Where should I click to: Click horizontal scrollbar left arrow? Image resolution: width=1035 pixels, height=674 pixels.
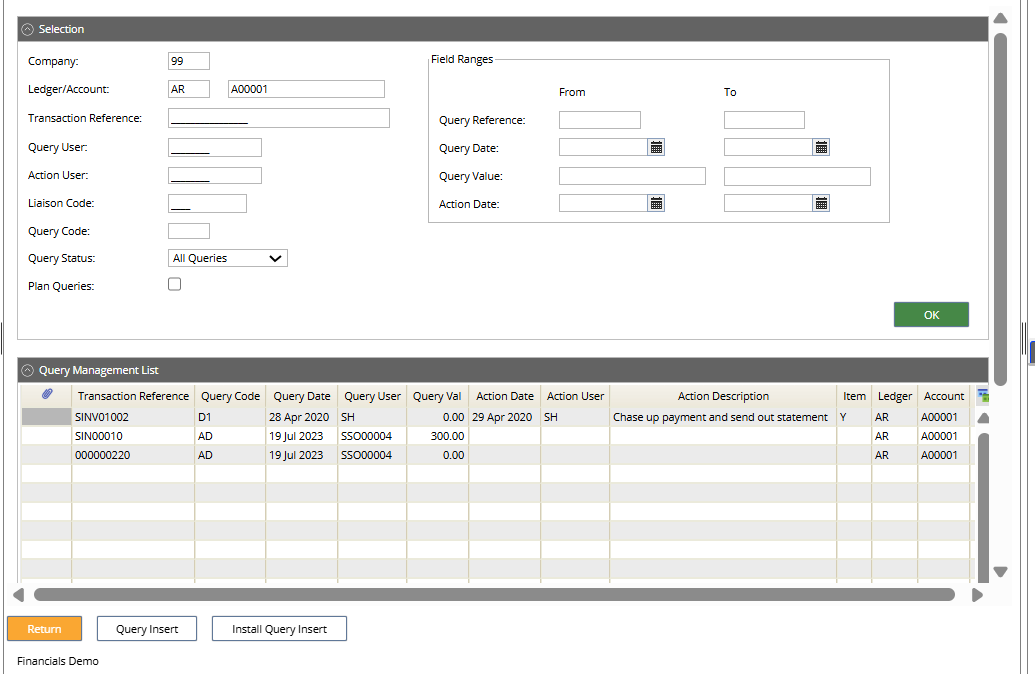point(18,595)
